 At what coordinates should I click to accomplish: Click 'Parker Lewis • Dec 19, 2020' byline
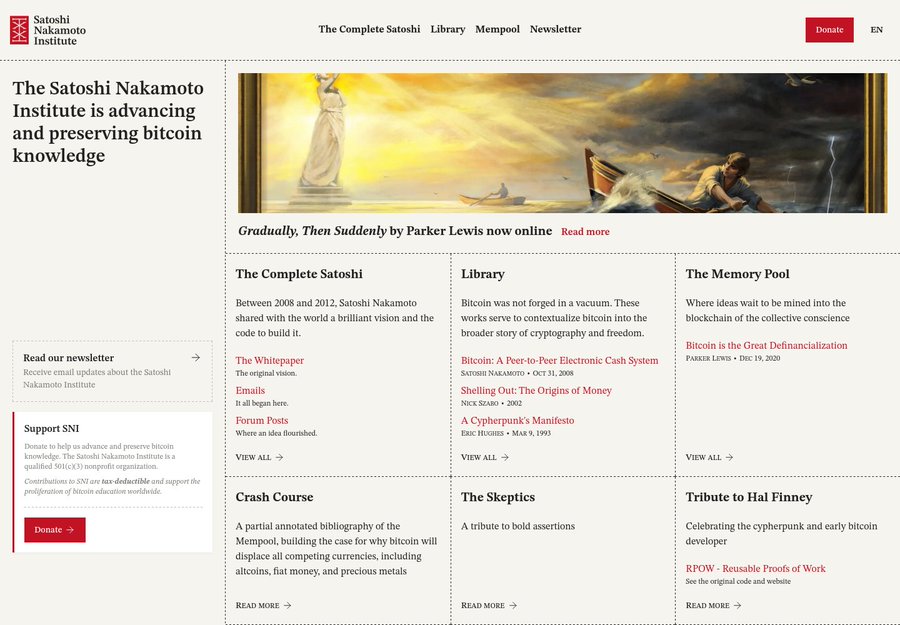point(733,358)
